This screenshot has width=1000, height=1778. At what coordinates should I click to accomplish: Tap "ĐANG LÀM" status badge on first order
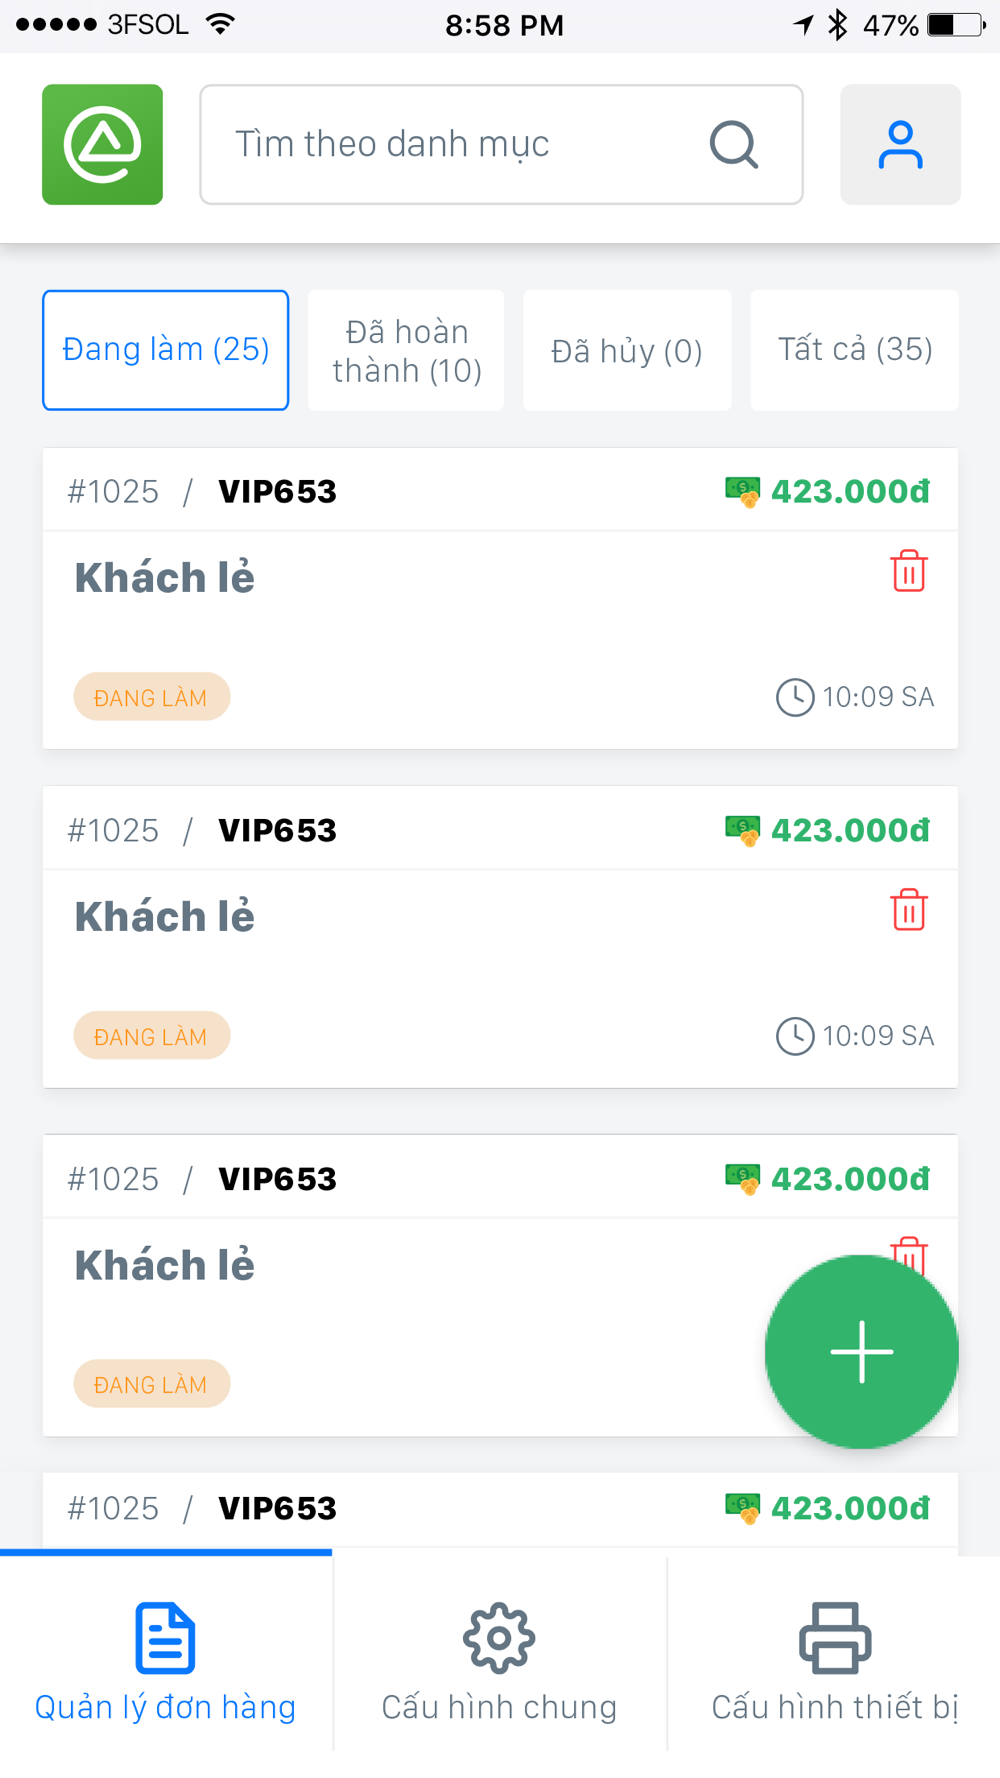pos(151,697)
